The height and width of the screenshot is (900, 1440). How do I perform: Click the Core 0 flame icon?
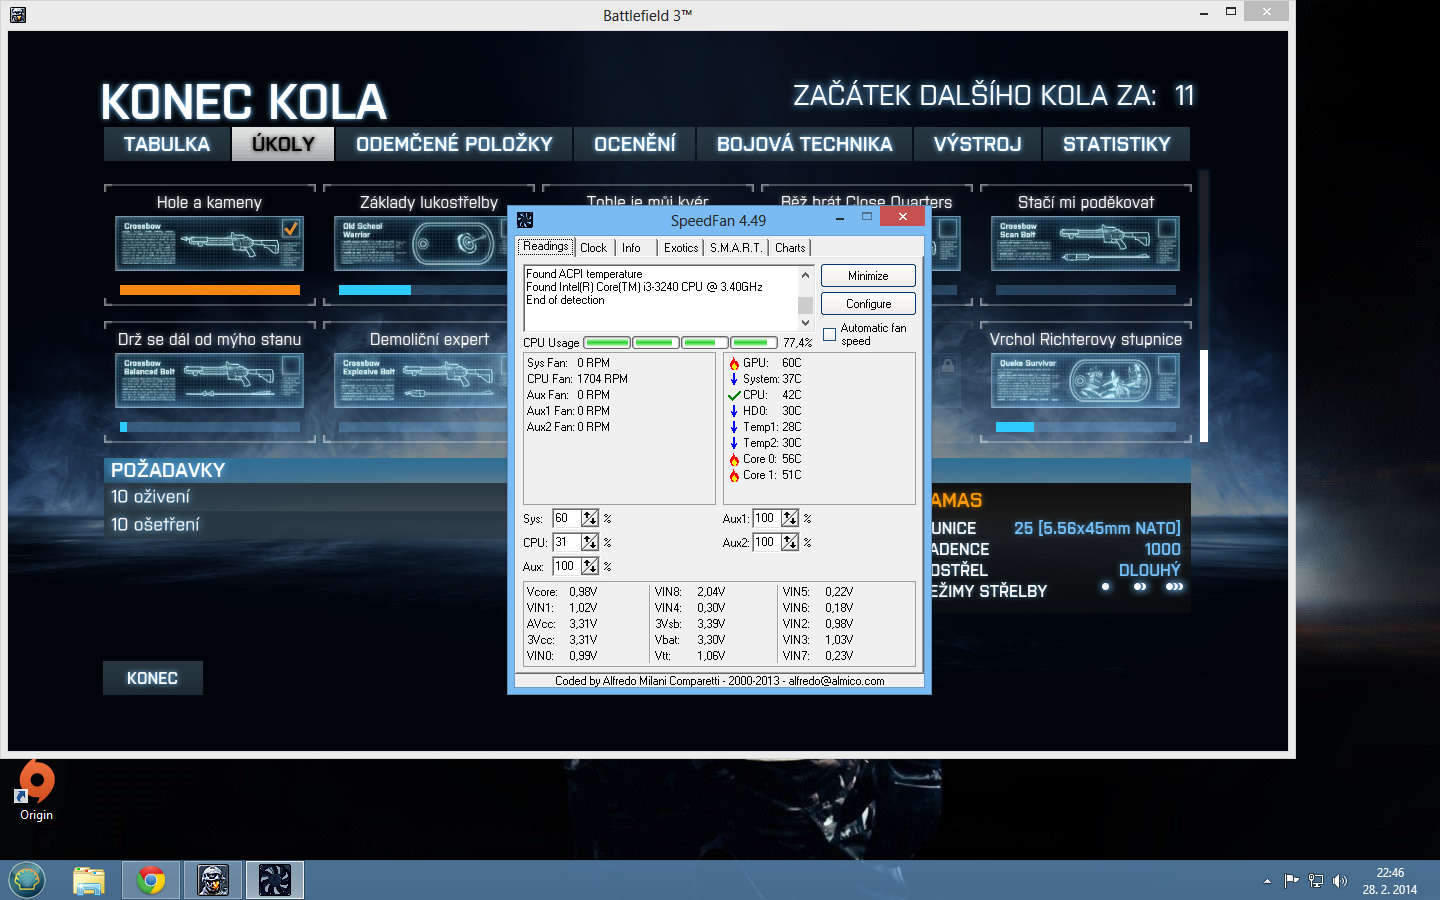pyautogui.click(x=734, y=459)
